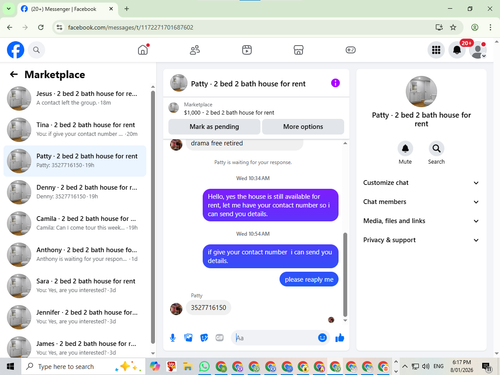The width and height of the screenshot is (500, 375).
Task: Choose a sticker icon in composer
Action: pos(204,338)
